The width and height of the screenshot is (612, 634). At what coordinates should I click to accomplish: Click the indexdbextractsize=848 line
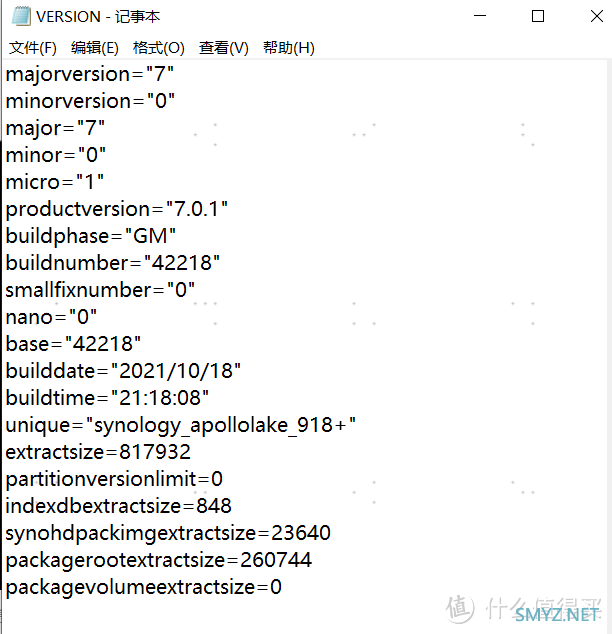(x=118, y=506)
